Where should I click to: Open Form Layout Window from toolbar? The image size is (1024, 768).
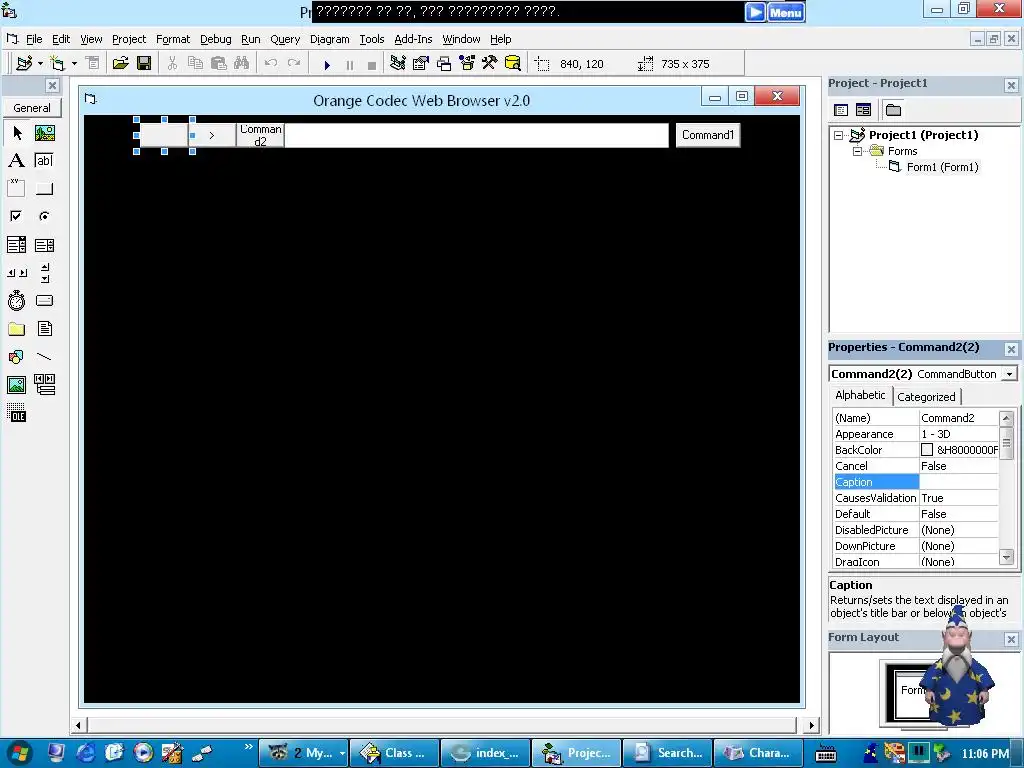pyautogui.click(x=444, y=63)
